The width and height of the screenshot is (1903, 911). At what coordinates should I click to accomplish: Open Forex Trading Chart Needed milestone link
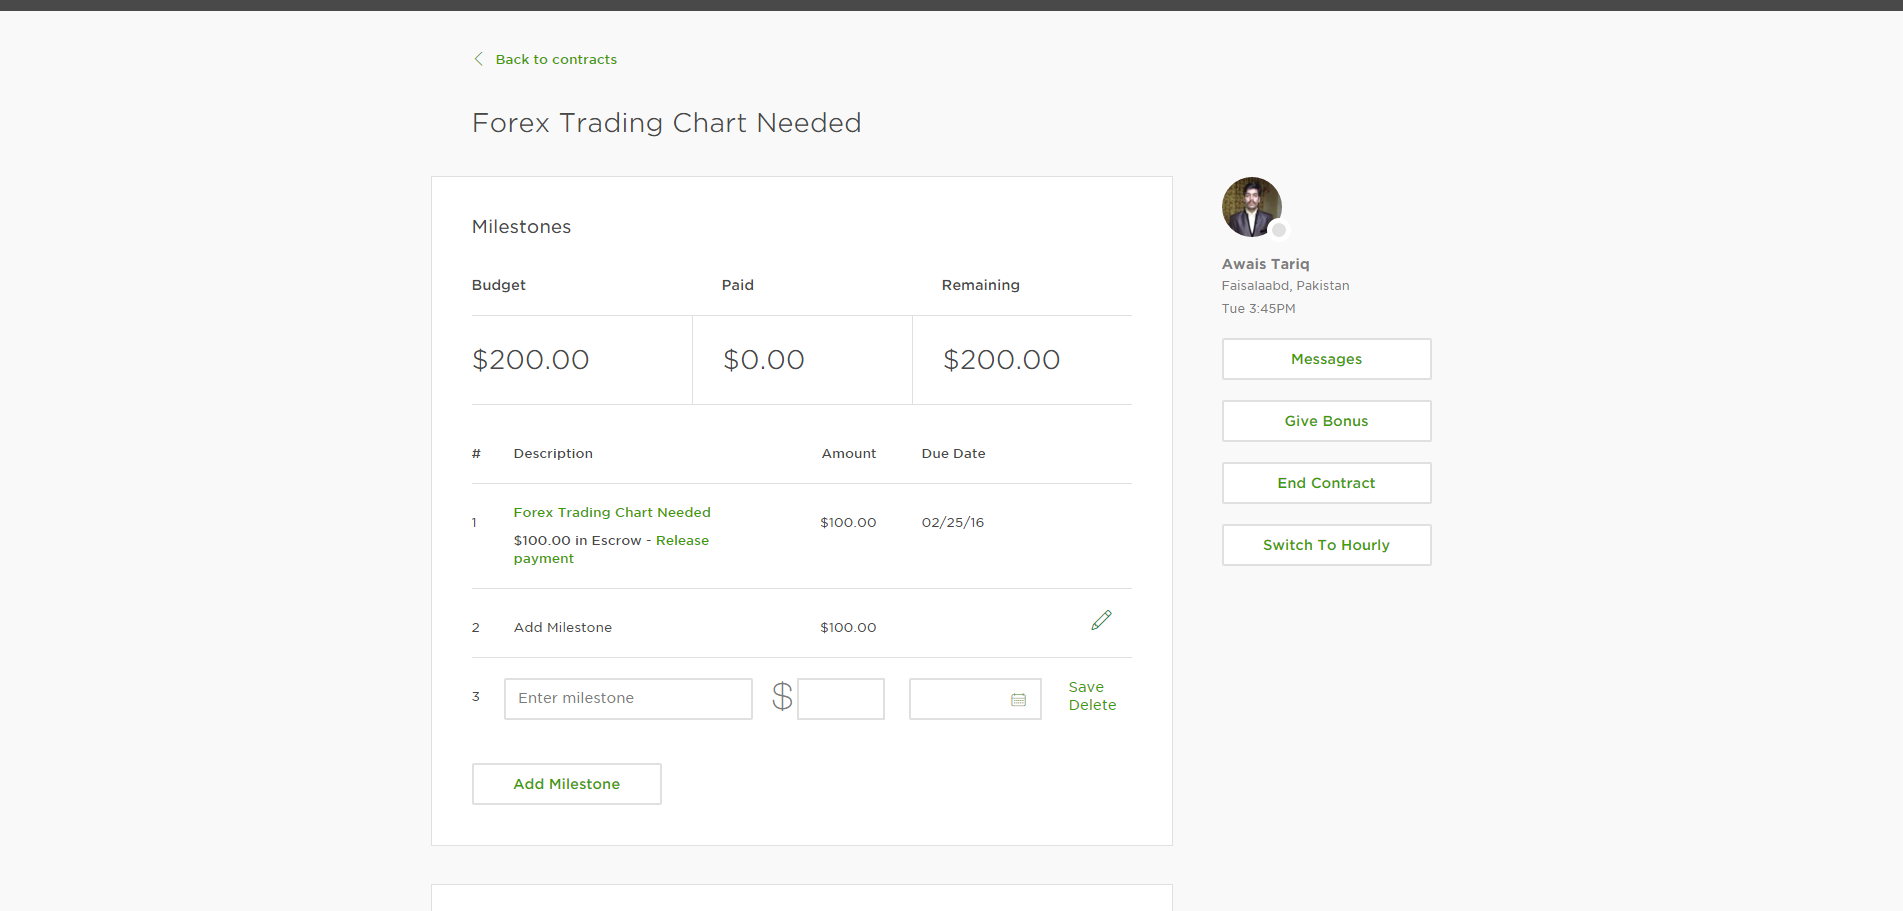click(612, 512)
